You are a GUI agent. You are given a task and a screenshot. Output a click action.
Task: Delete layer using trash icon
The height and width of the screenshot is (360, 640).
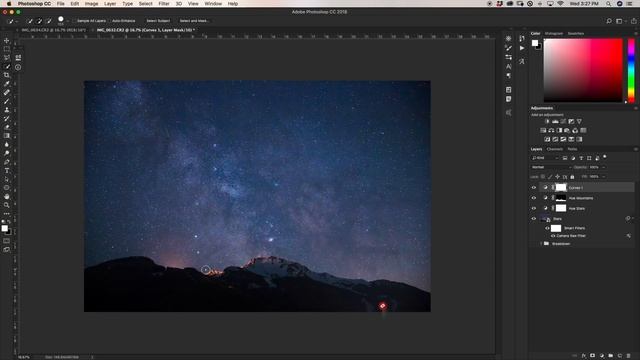629,356
